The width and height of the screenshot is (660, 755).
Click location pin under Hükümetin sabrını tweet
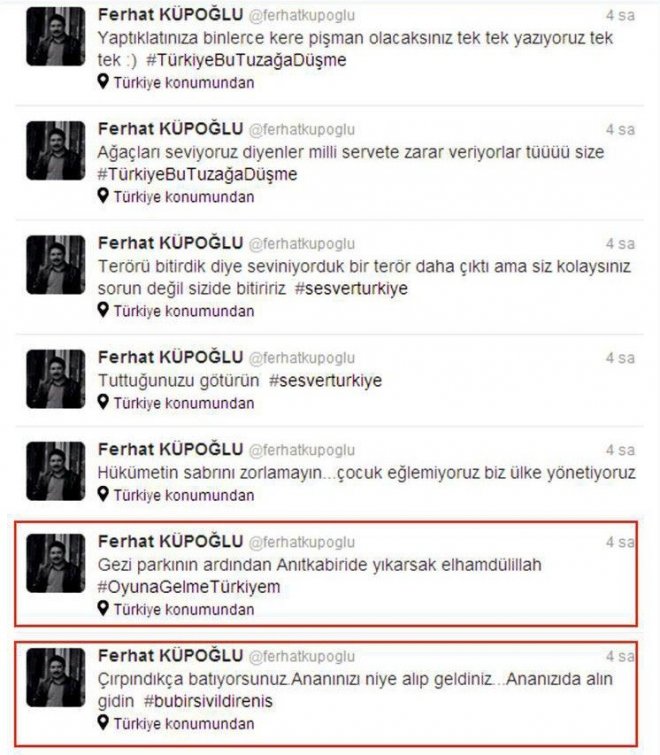103,494
